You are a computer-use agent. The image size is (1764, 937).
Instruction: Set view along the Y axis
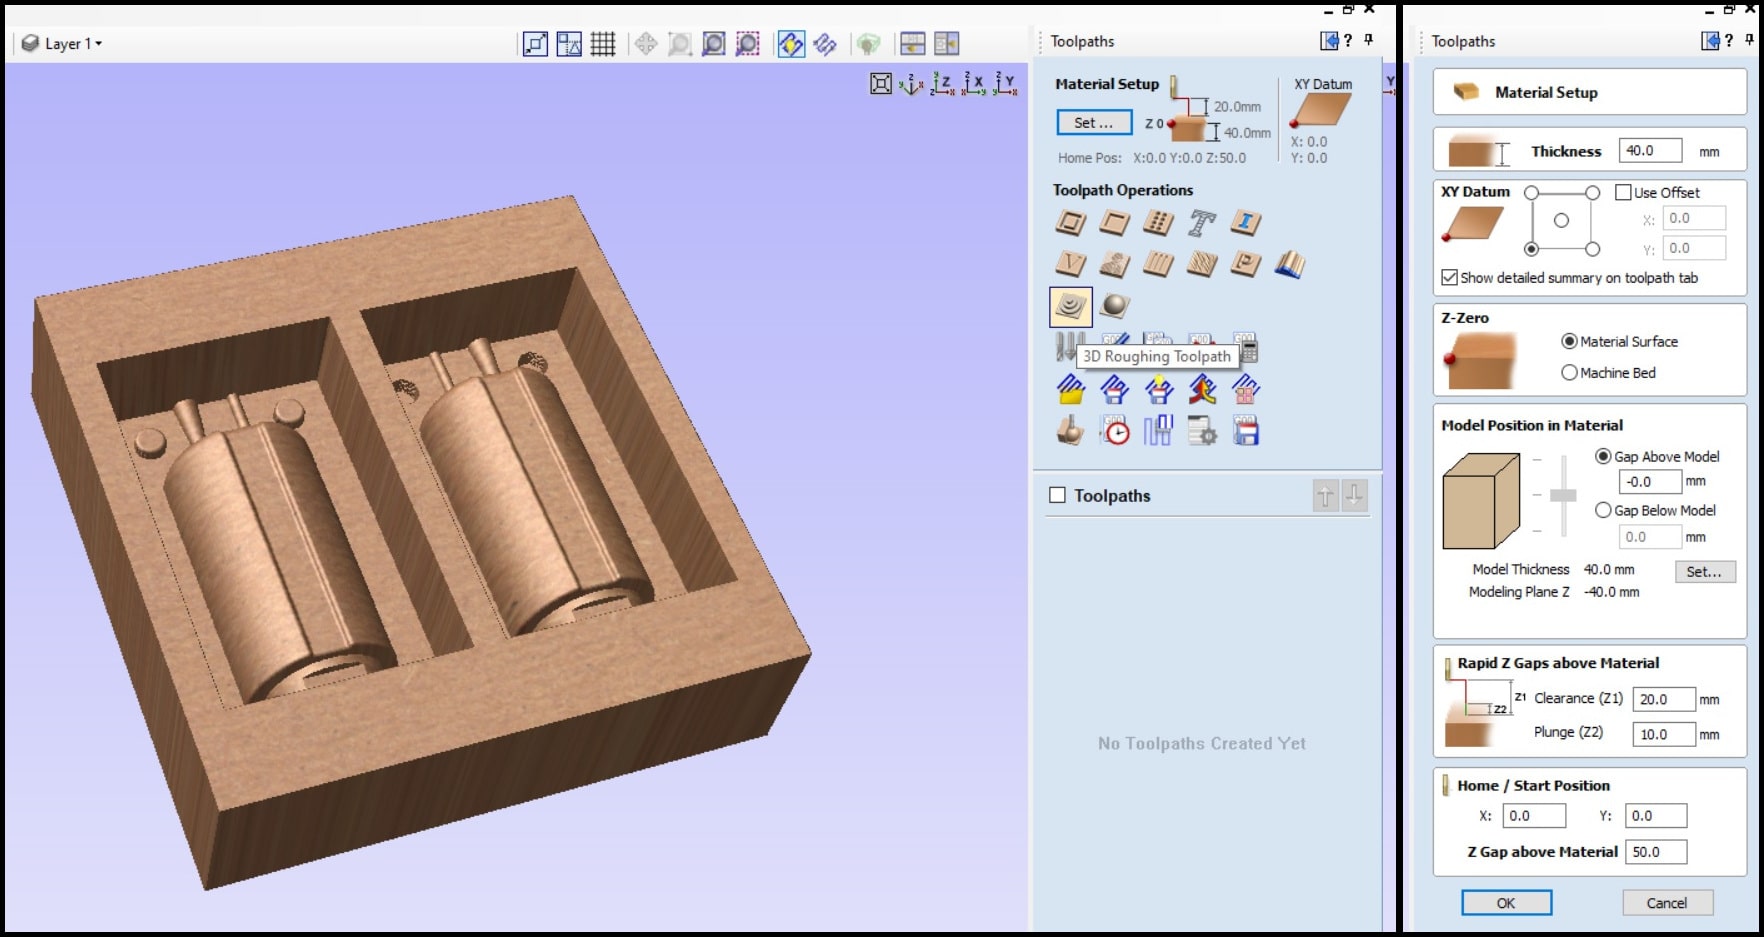click(x=1004, y=84)
